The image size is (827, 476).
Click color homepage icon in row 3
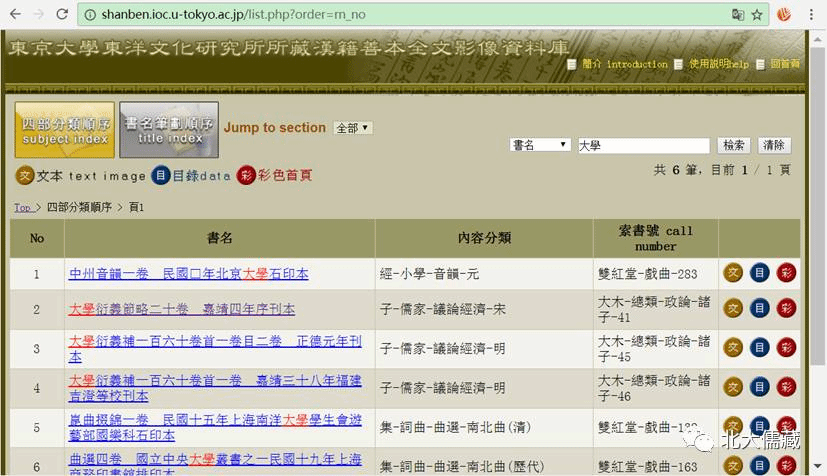(786, 348)
